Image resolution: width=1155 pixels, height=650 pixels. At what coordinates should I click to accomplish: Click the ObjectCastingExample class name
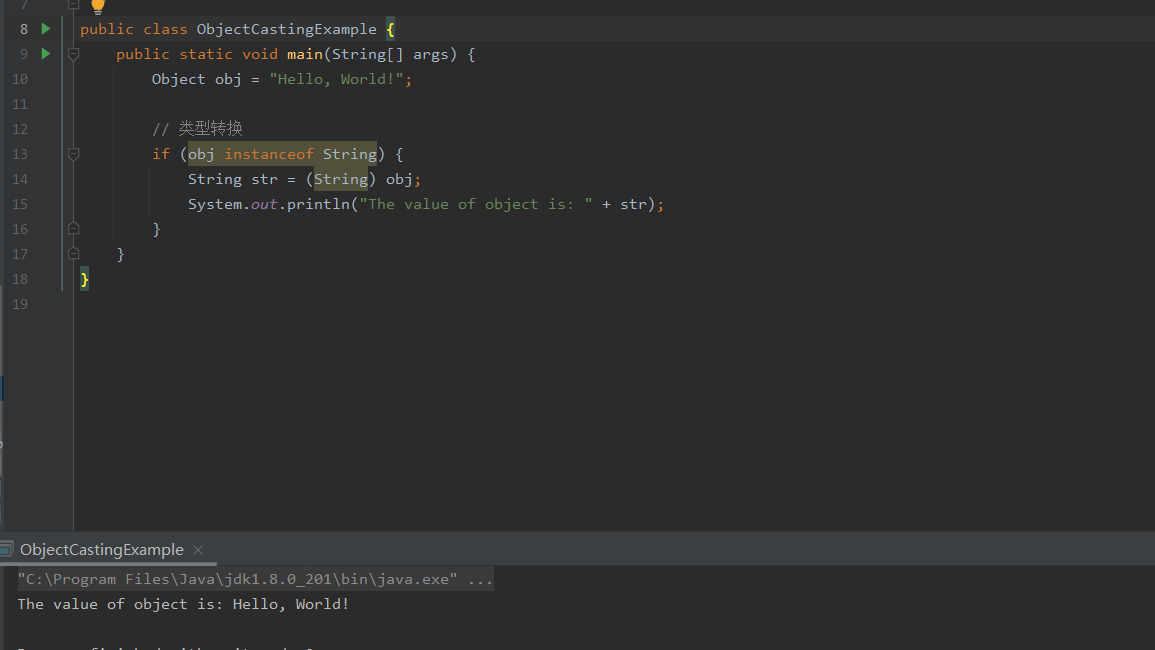click(287, 29)
